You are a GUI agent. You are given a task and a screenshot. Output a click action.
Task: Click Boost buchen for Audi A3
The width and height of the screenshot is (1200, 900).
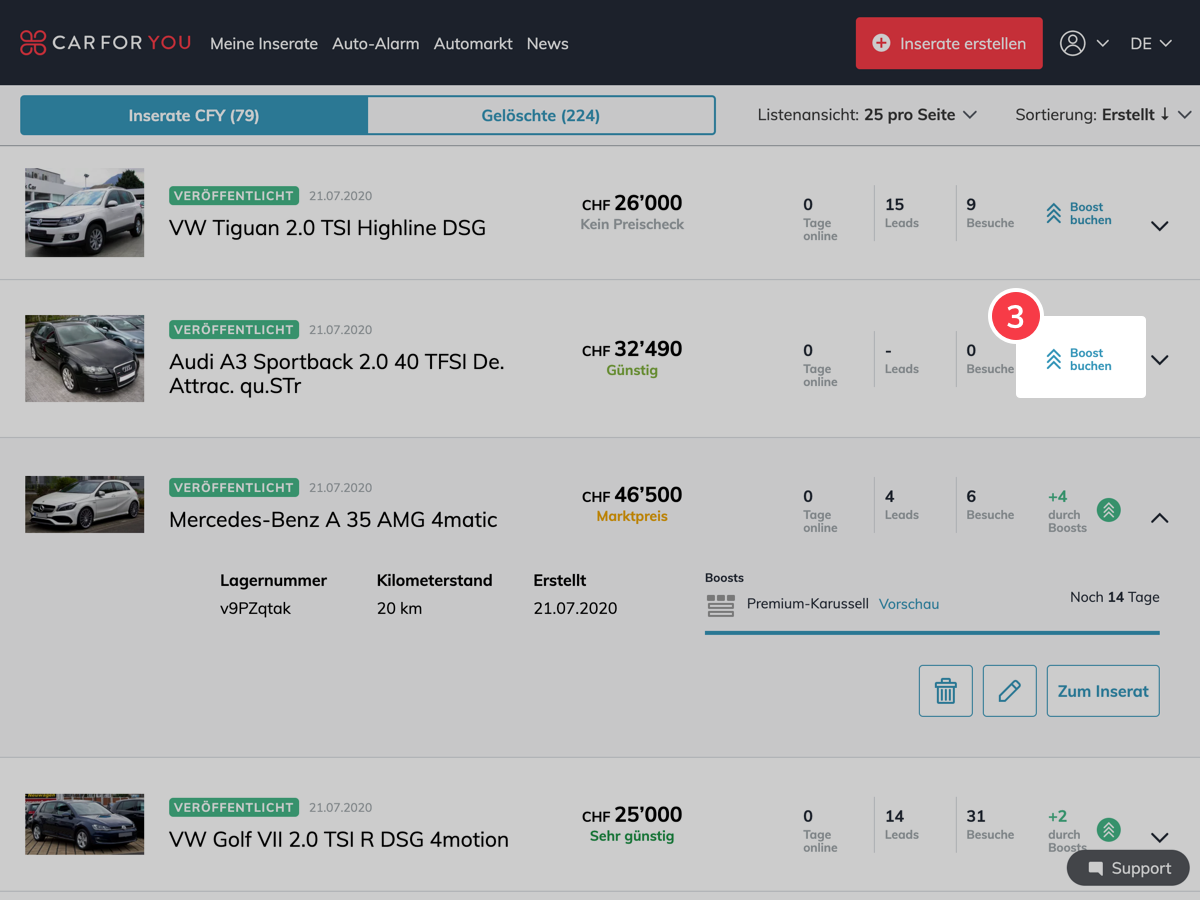1080,359
